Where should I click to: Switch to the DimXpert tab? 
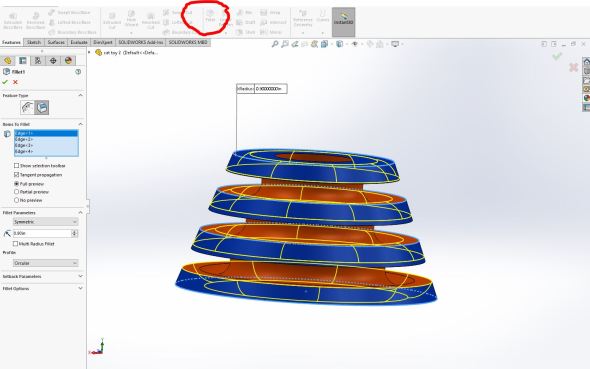coord(103,43)
